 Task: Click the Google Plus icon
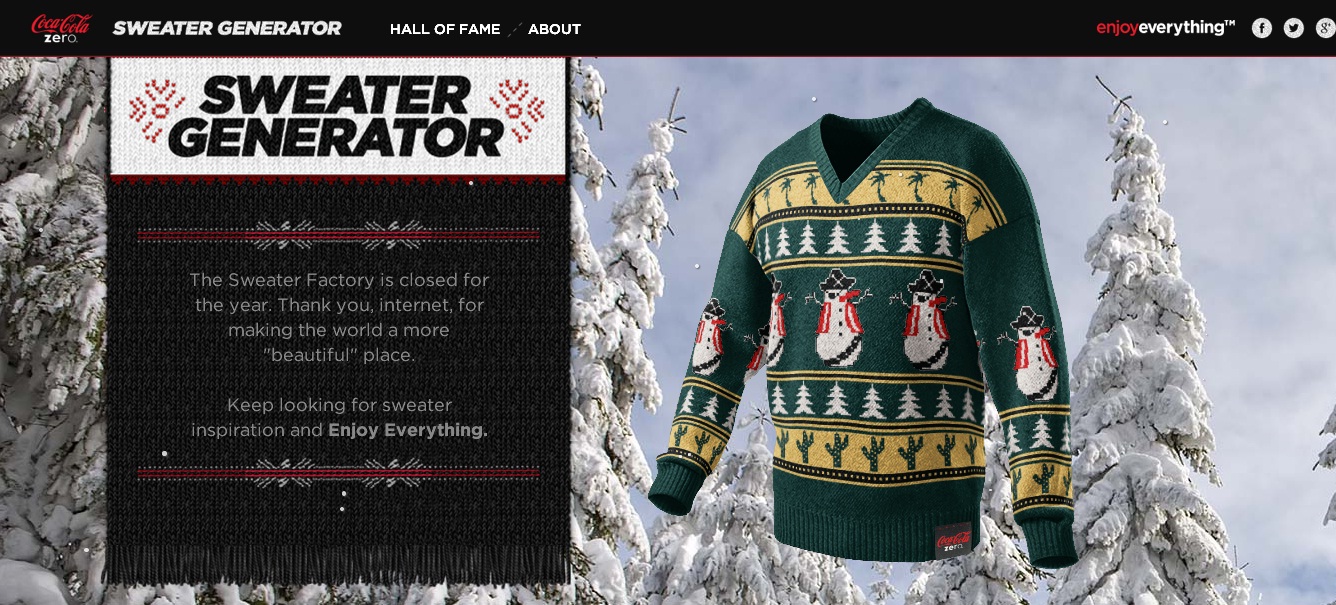(1326, 28)
